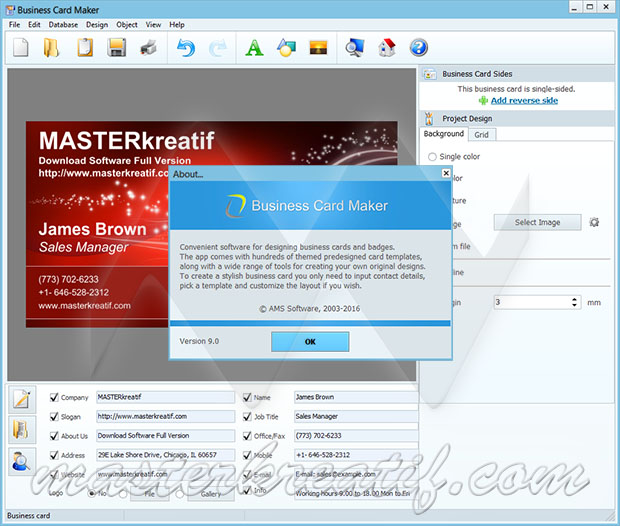Viewport: 620px width, 526px height.
Task: Click James Brown text on the card
Action: (93, 229)
